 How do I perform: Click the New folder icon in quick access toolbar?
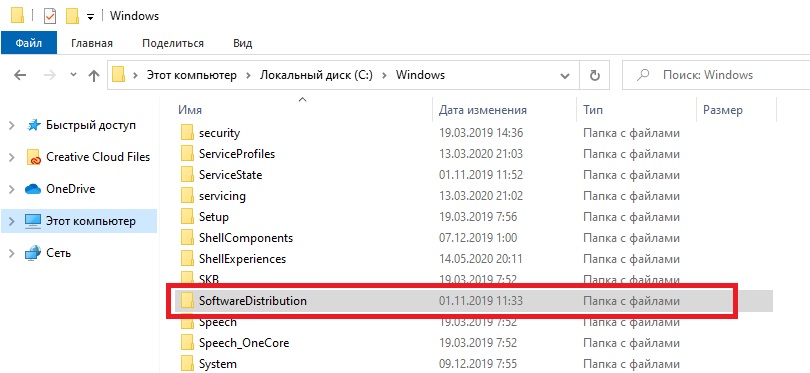tap(73, 17)
